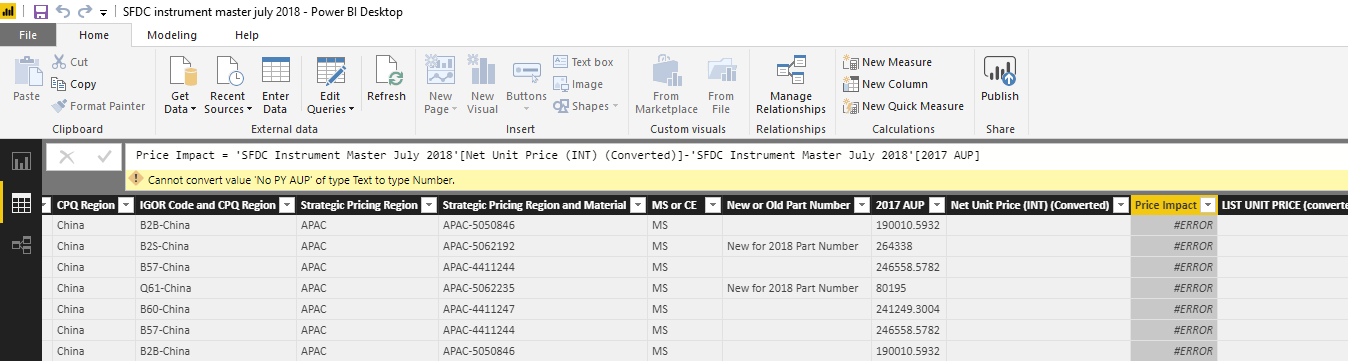Click the Publish button
The width and height of the screenshot is (1348, 361).
coord(1000,80)
